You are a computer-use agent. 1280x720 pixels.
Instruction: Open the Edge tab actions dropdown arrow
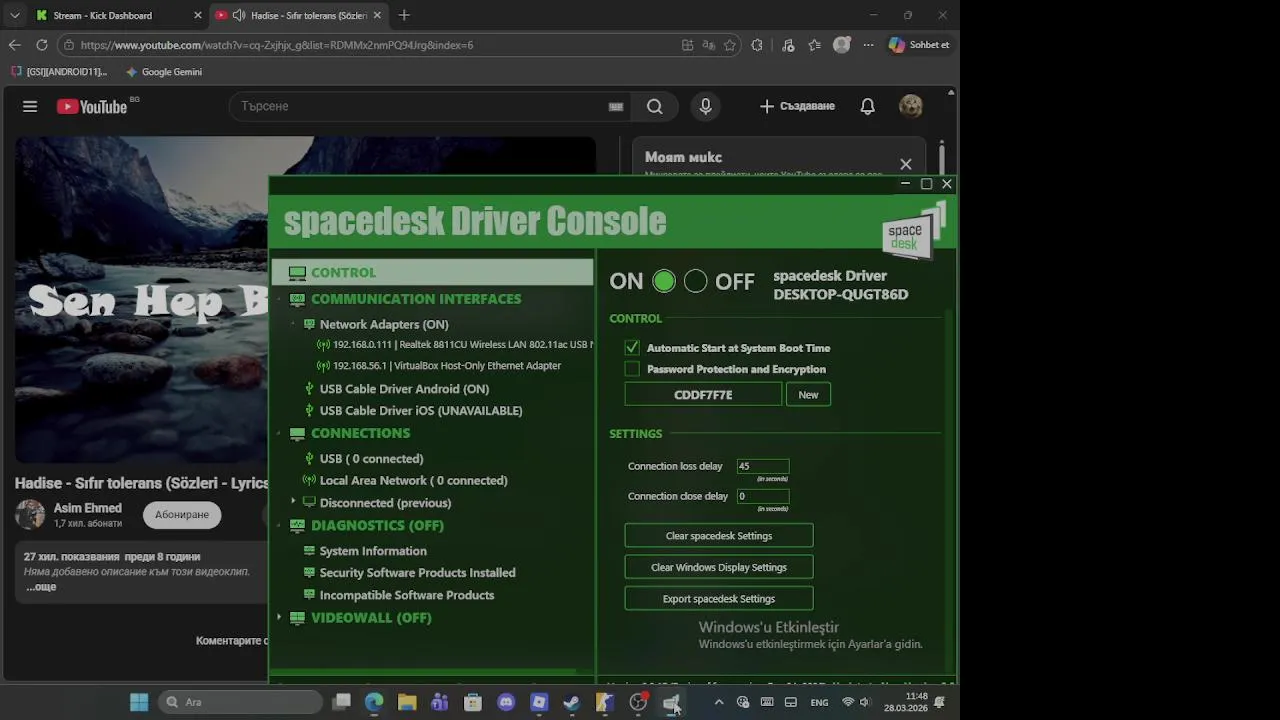click(14, 15)
